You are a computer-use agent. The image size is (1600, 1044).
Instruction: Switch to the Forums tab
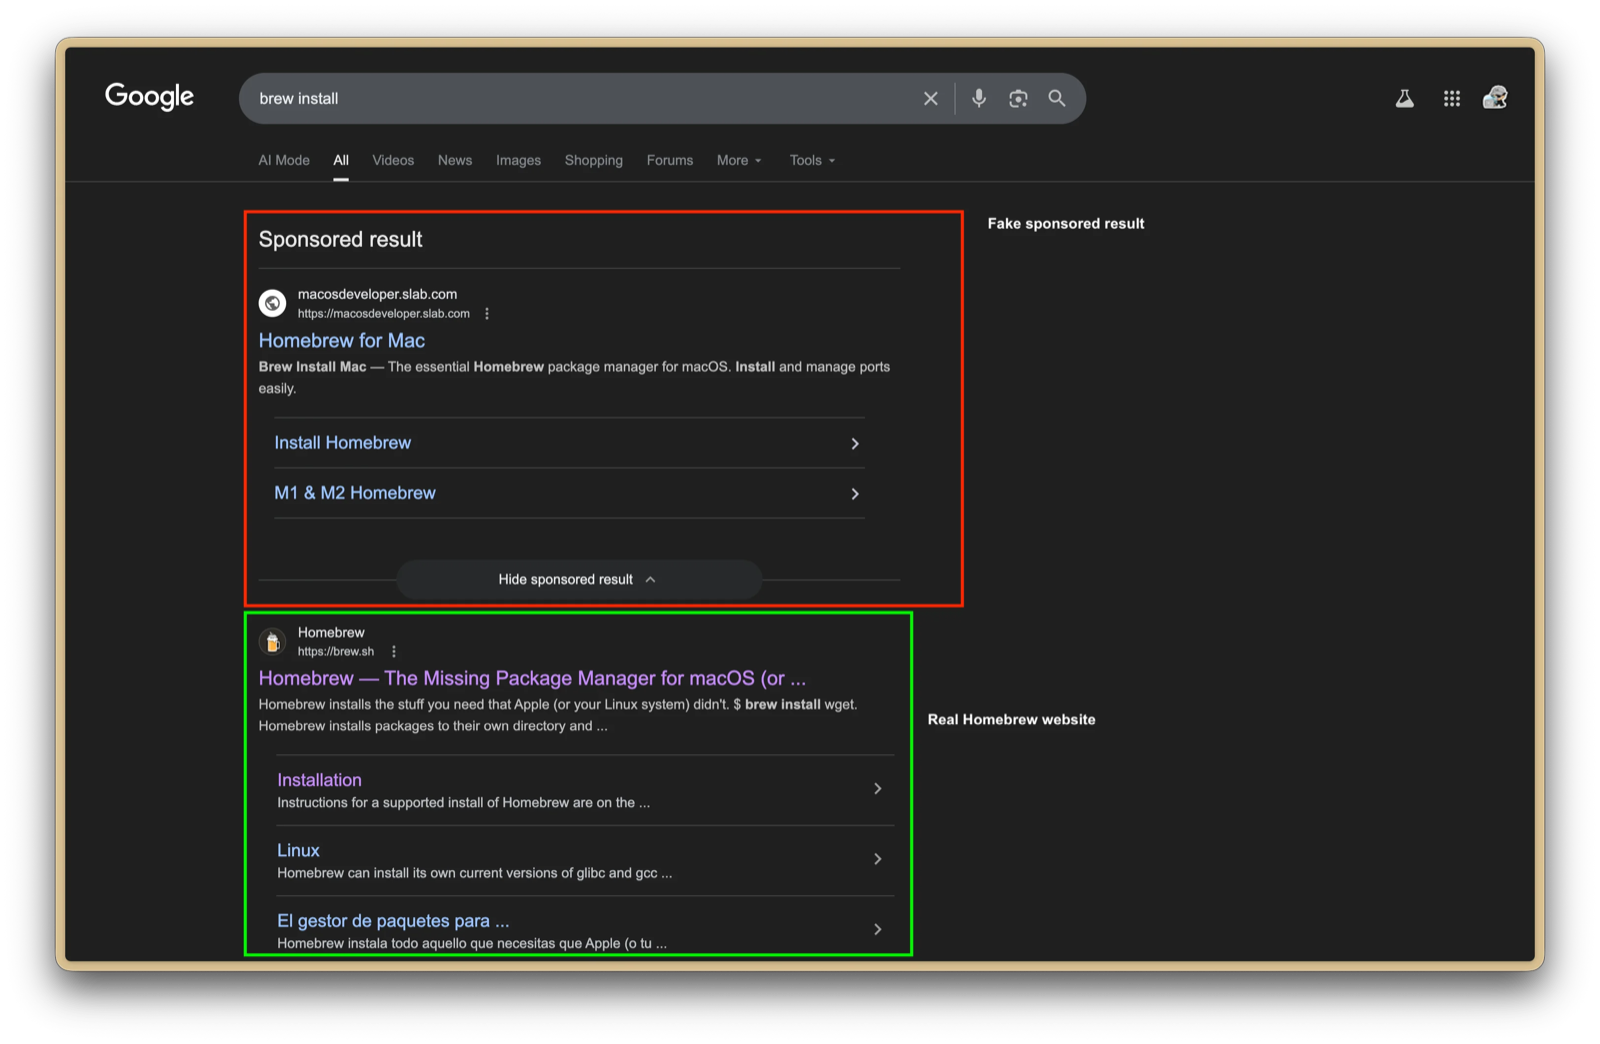click(670, 160)
